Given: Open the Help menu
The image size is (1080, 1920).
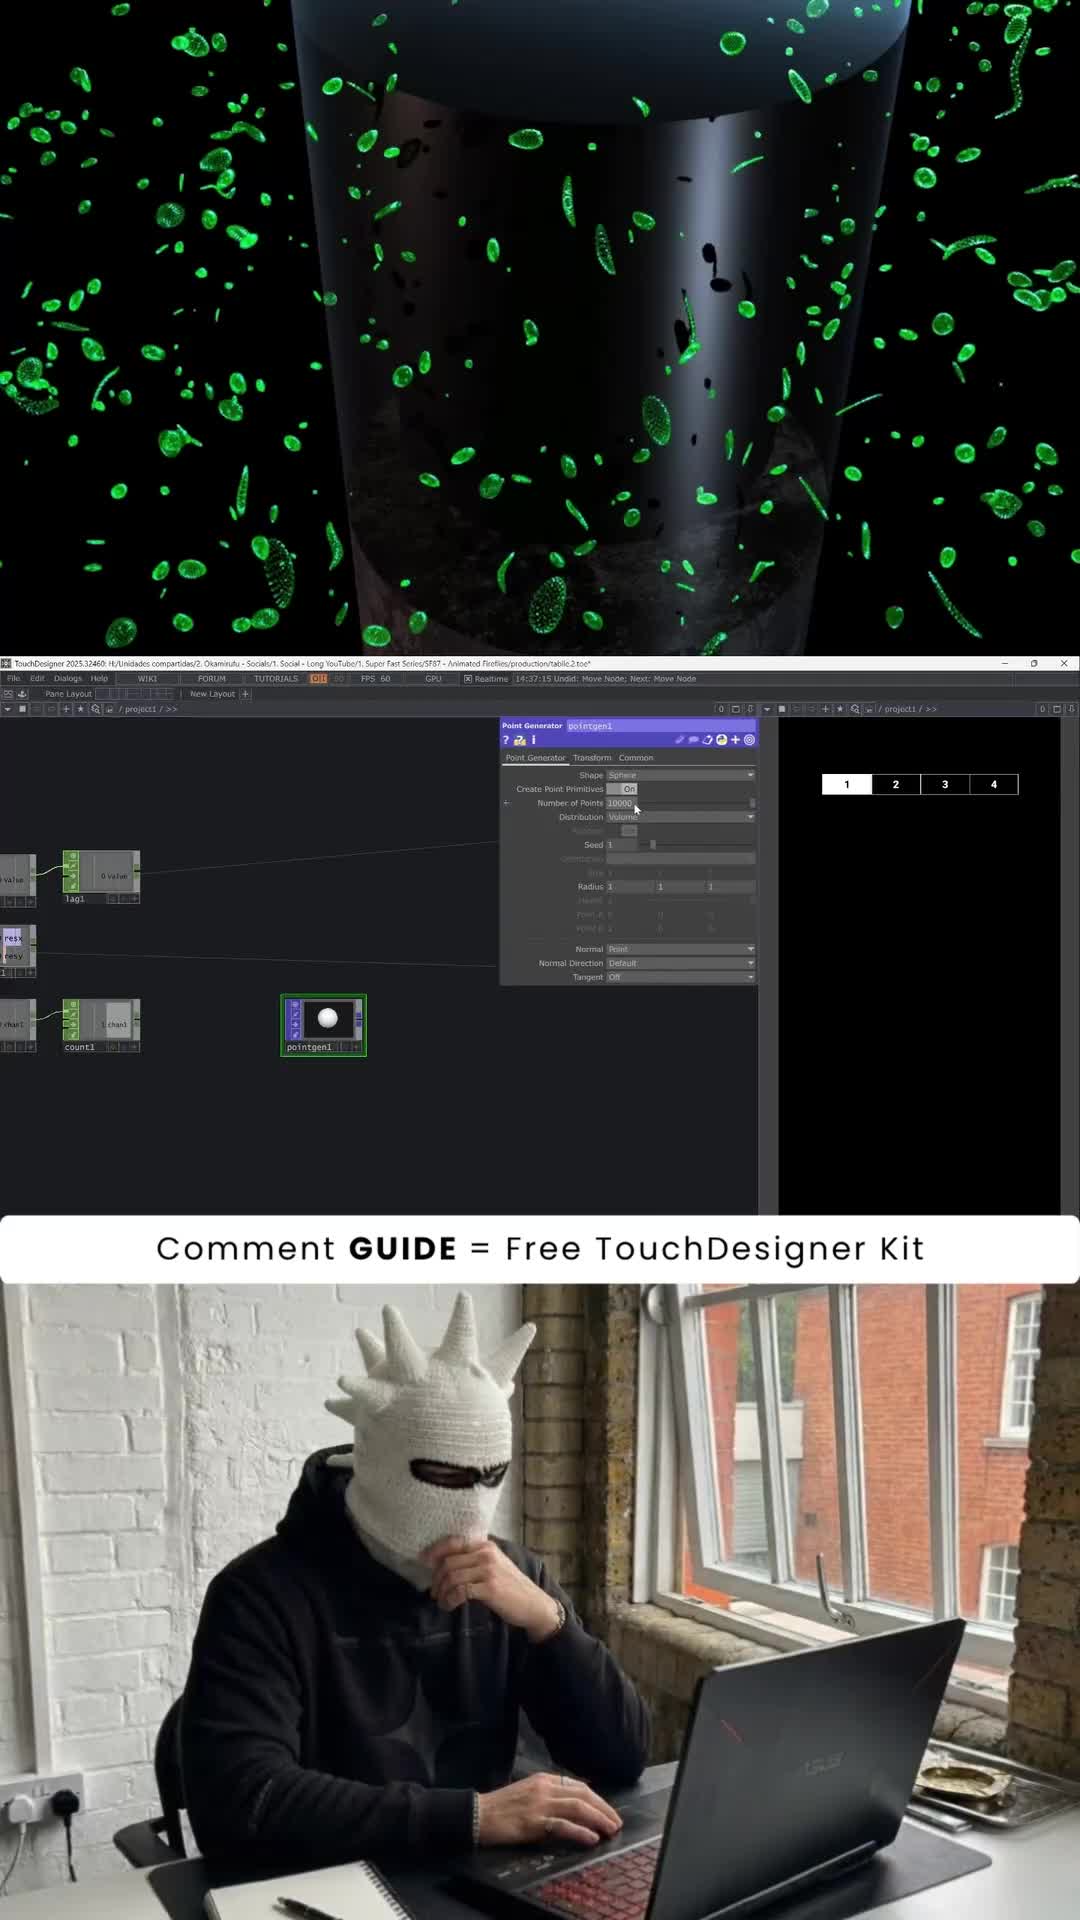Looking at the screenshot, I should (99, 679).
